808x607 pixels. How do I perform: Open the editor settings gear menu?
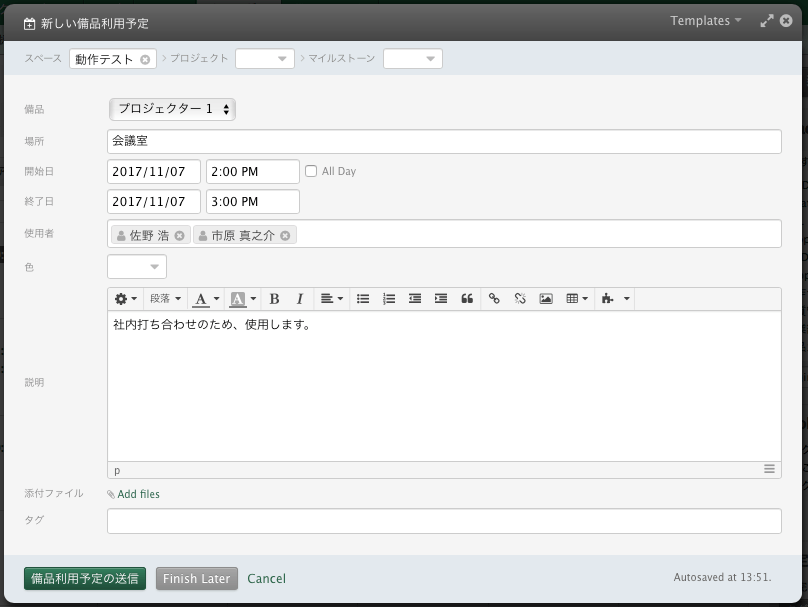coord(125,299)
